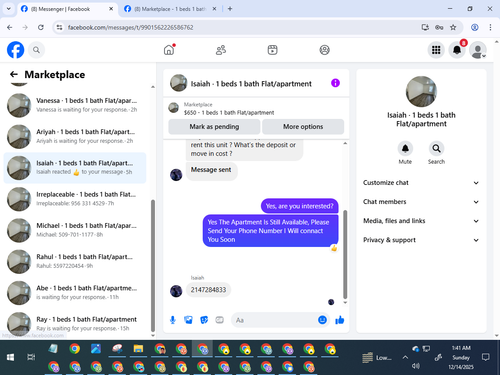Click the phone number message 2147284833

tap(208, 290)
